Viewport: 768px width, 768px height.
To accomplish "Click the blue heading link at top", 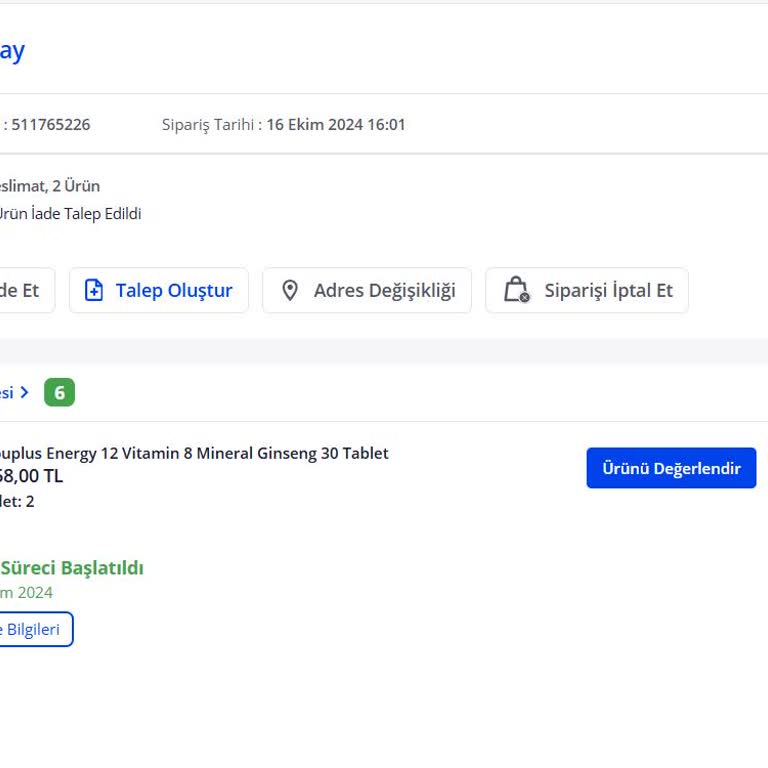I will coord(12,51).
